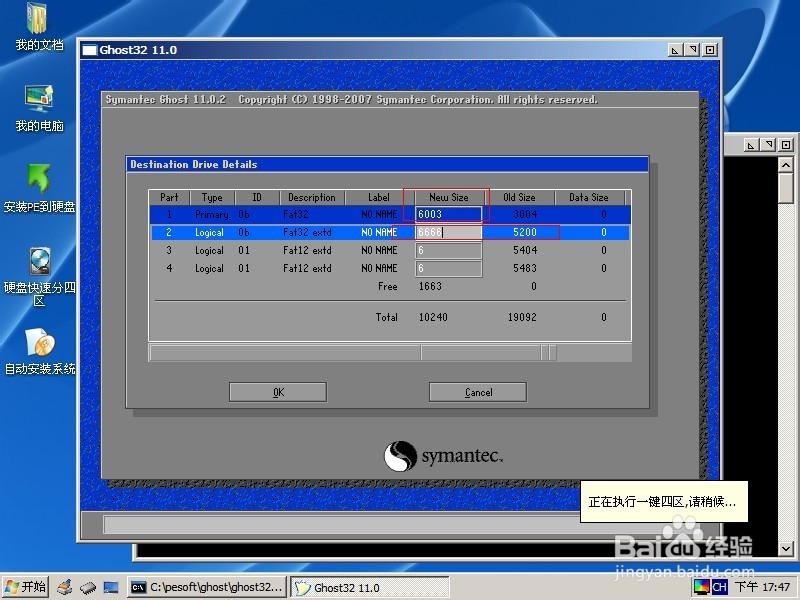This screenshot has width=800, height=600.
Task: Click the Data Size column header
Action: [589, 197]
